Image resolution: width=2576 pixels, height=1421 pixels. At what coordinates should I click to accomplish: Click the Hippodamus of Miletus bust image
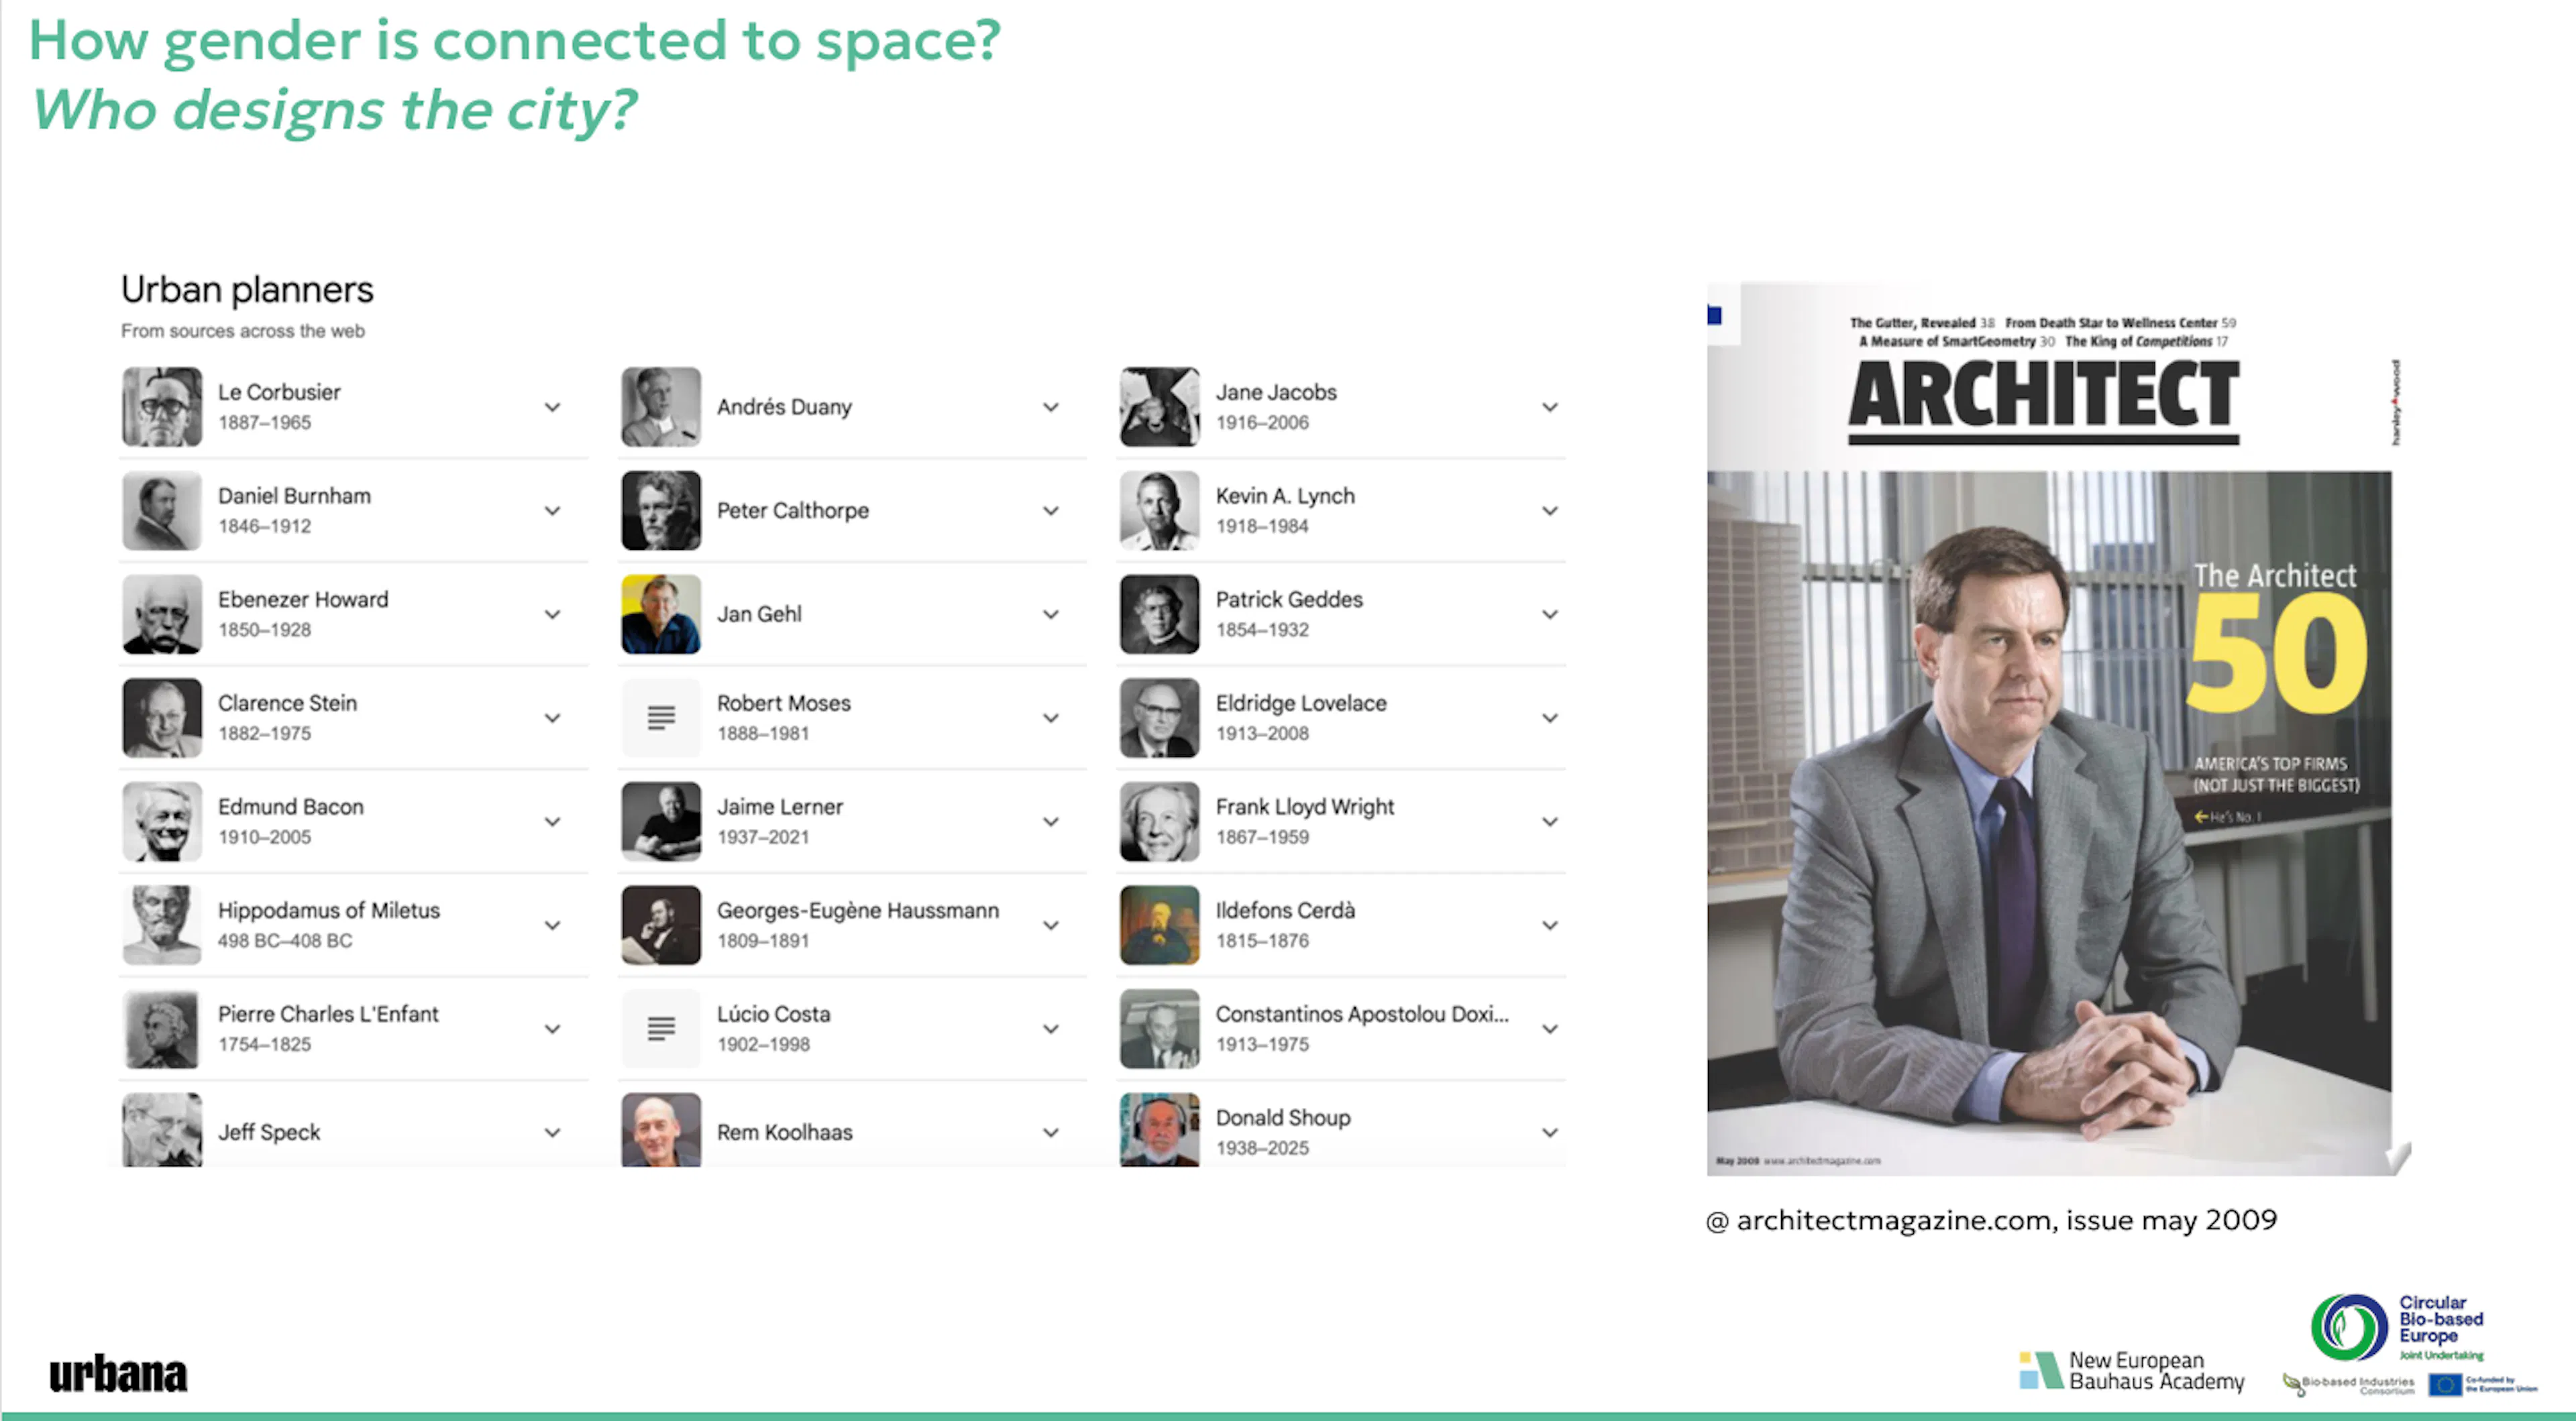(x=162, y=925)
